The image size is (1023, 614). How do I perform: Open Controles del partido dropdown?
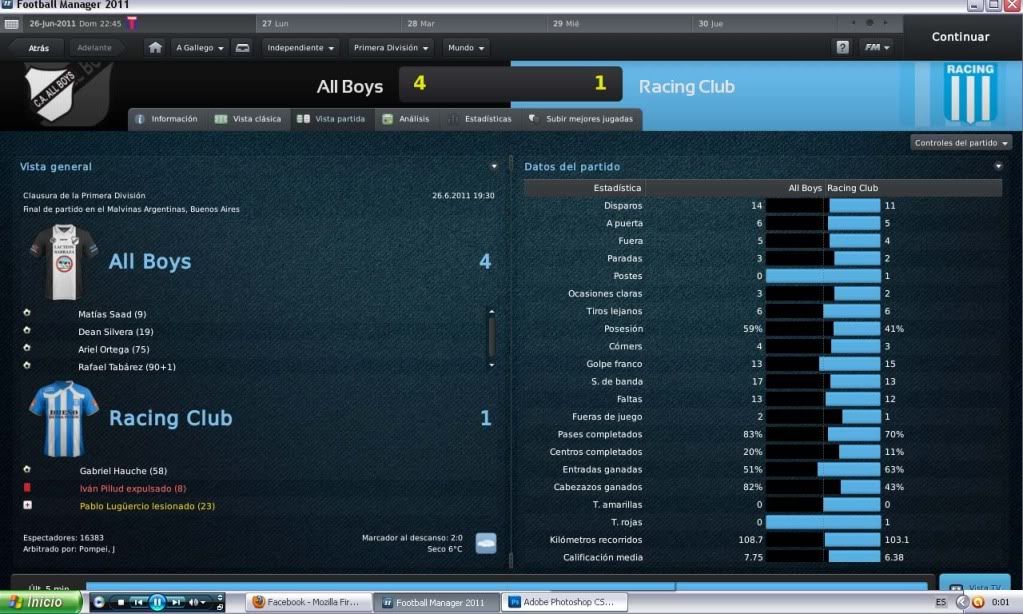point(961,143)
